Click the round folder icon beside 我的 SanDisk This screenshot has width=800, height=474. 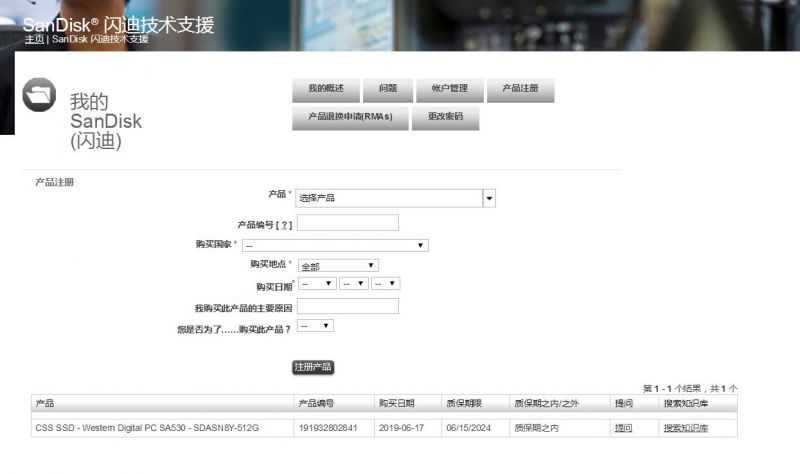pos(42,94)
